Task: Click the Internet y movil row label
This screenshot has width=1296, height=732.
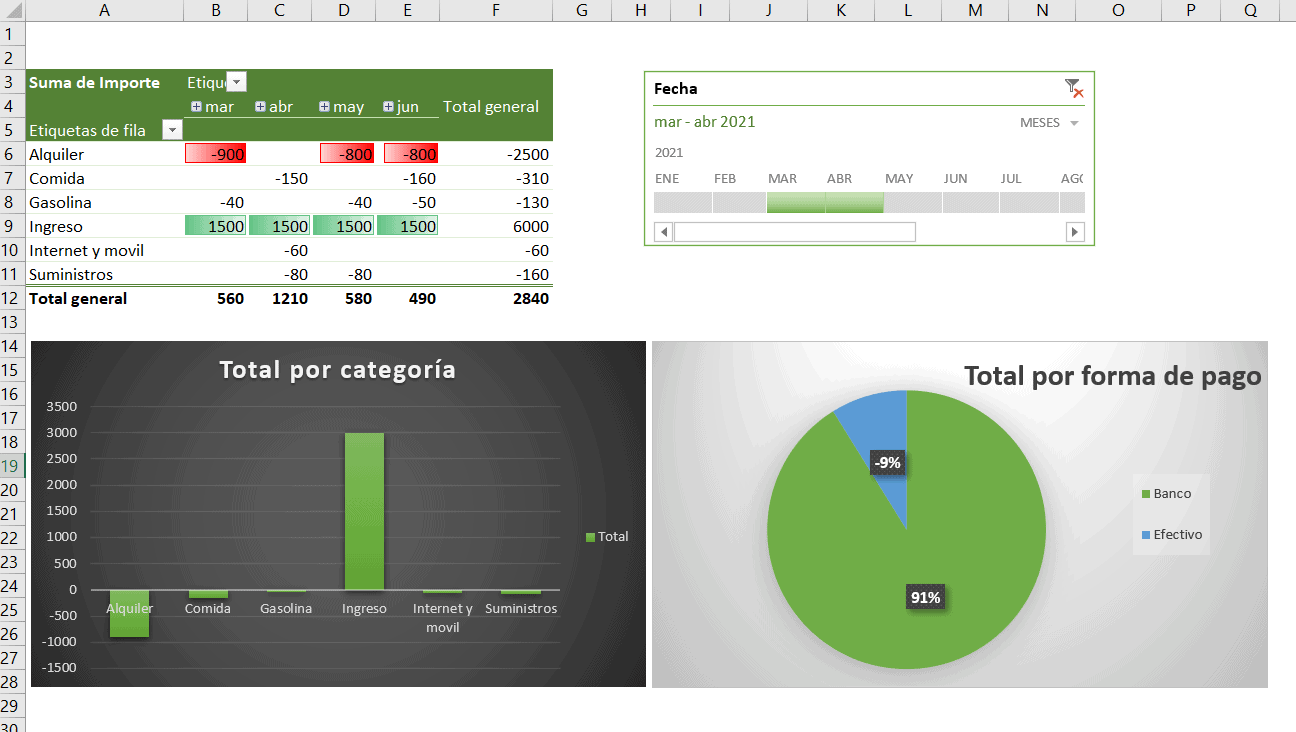Action: point(105,250)
